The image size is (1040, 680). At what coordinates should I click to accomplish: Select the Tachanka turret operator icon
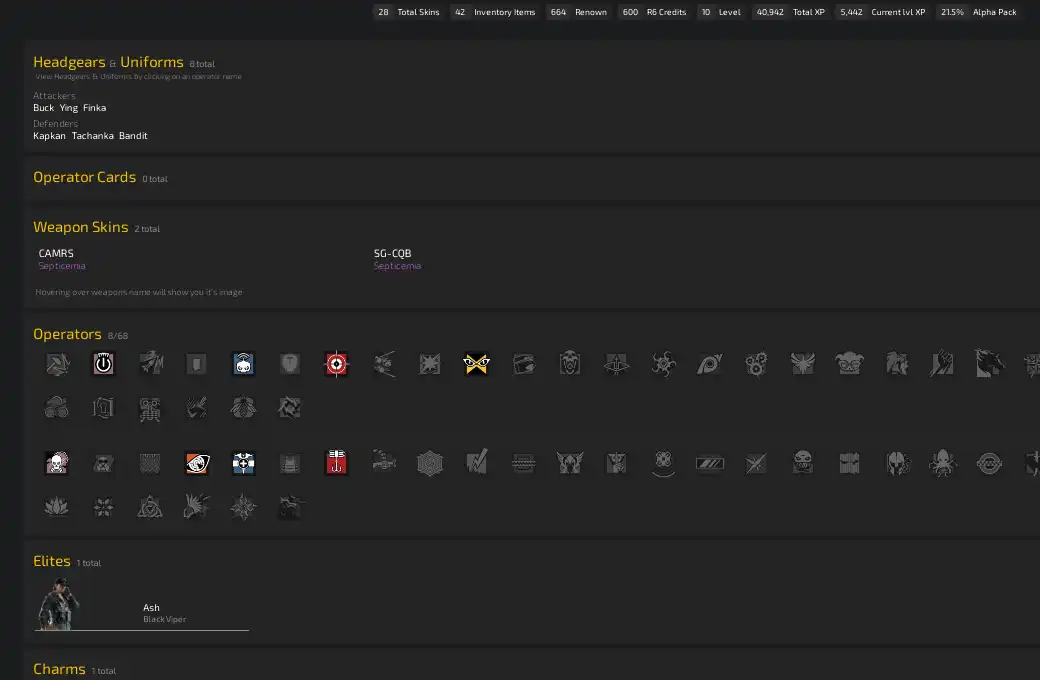(x=383, y=460)
